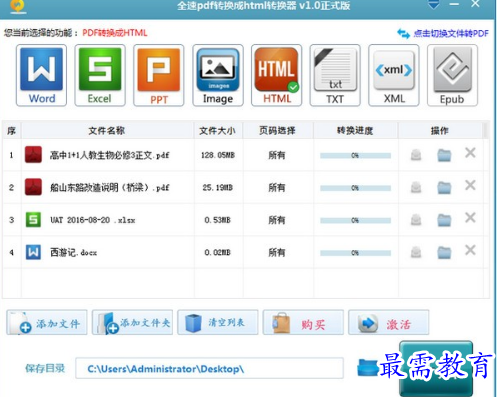Screen dimensions: 501x397
Task: Click page selection 所有 for 西游记.docx
Action: pos(277,252)
